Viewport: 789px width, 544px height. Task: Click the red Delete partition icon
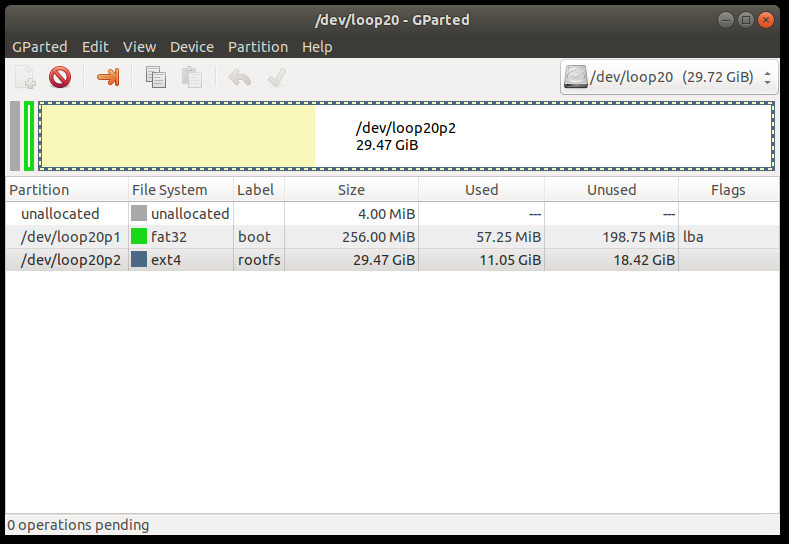click(60, 77)
